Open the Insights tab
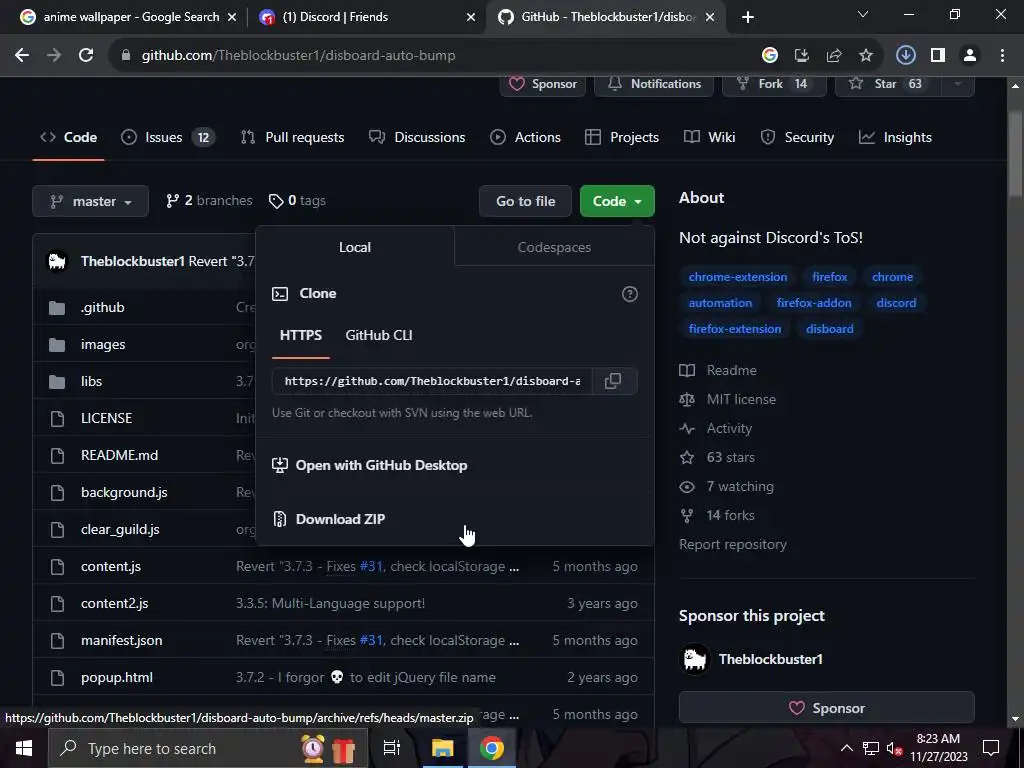 (x=895, y=137)
